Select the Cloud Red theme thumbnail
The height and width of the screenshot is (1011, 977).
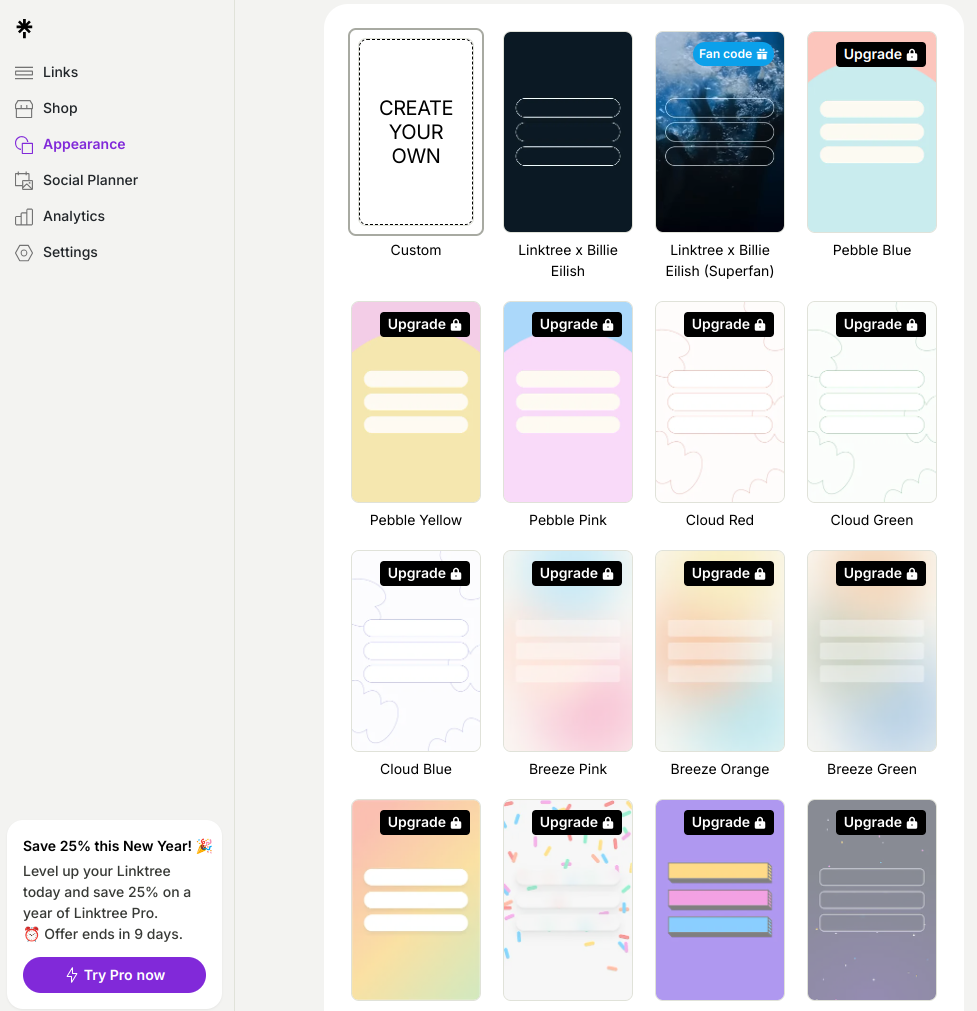tap(720, 402)
